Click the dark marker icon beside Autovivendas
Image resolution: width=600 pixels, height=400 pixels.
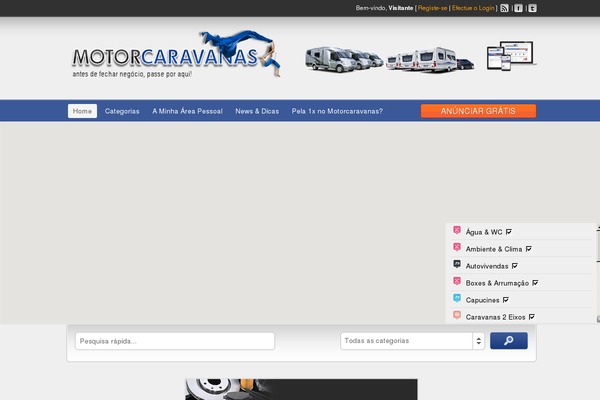point(457,264)
